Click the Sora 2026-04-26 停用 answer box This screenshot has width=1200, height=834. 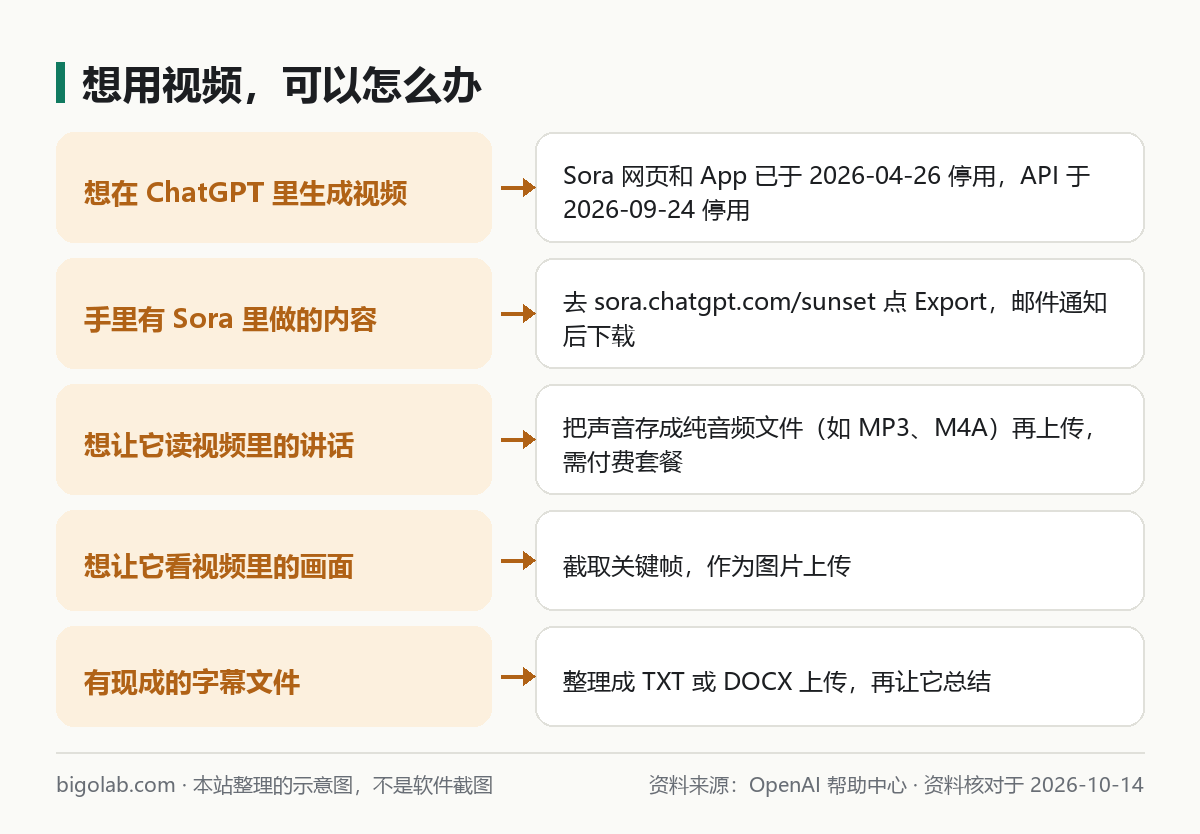coord(840,187)
